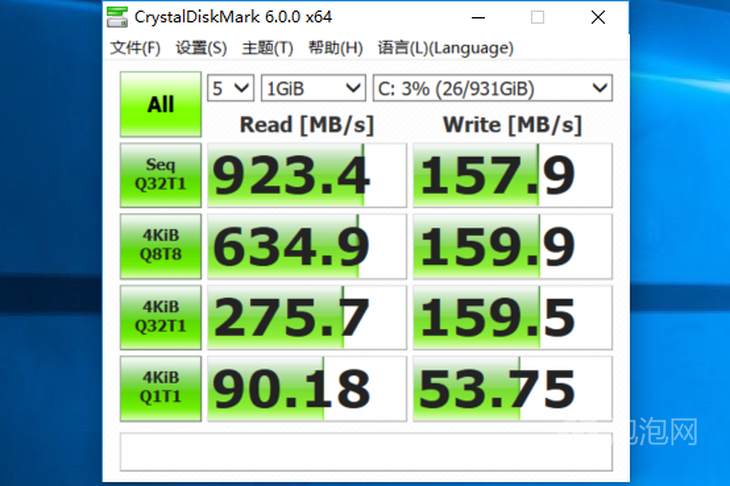
Task: Click the Read [MB/s] column header
Action: pos(307,125)
